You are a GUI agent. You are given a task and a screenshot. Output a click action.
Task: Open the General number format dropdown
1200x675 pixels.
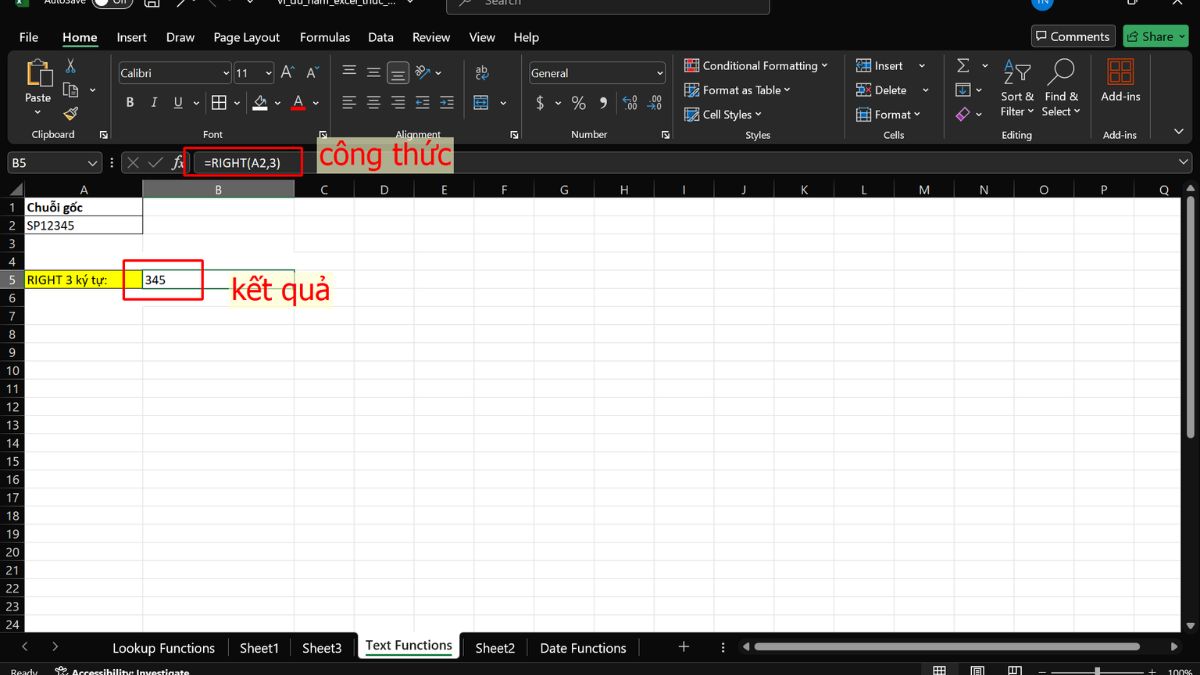(x=659, y=73)
